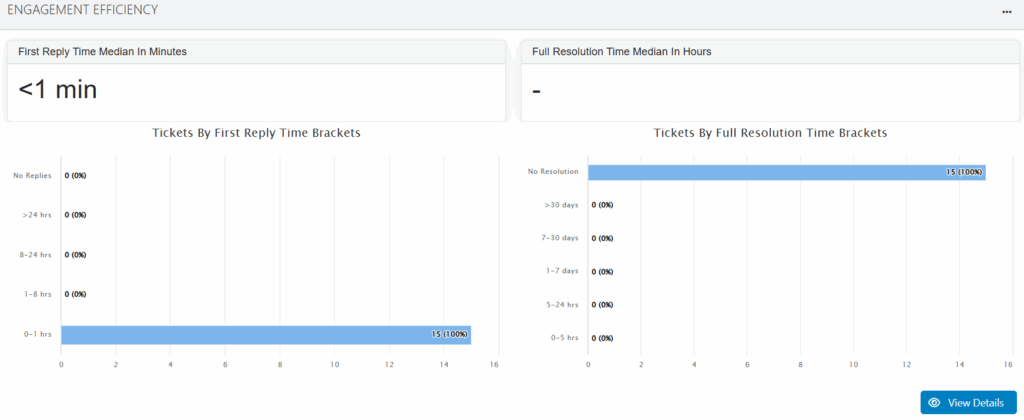This screenshot has height=420, width=1024.
Task: Select the '1-8 hrs' category label
Action: [x=37, y=294]
